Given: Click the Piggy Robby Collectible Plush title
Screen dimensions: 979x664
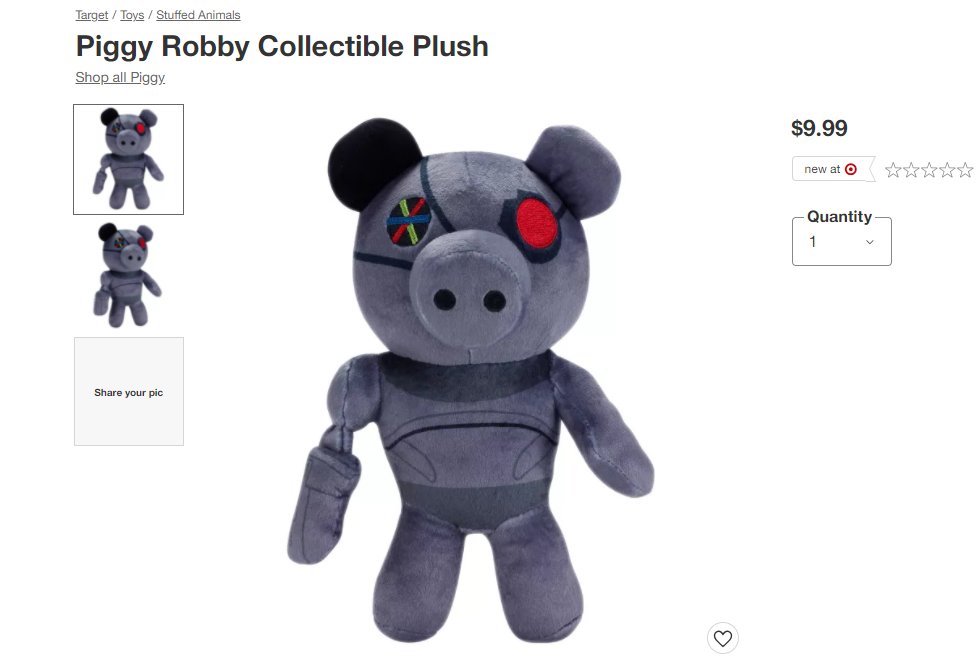Looking at the screenshot, I should point(282,46).
